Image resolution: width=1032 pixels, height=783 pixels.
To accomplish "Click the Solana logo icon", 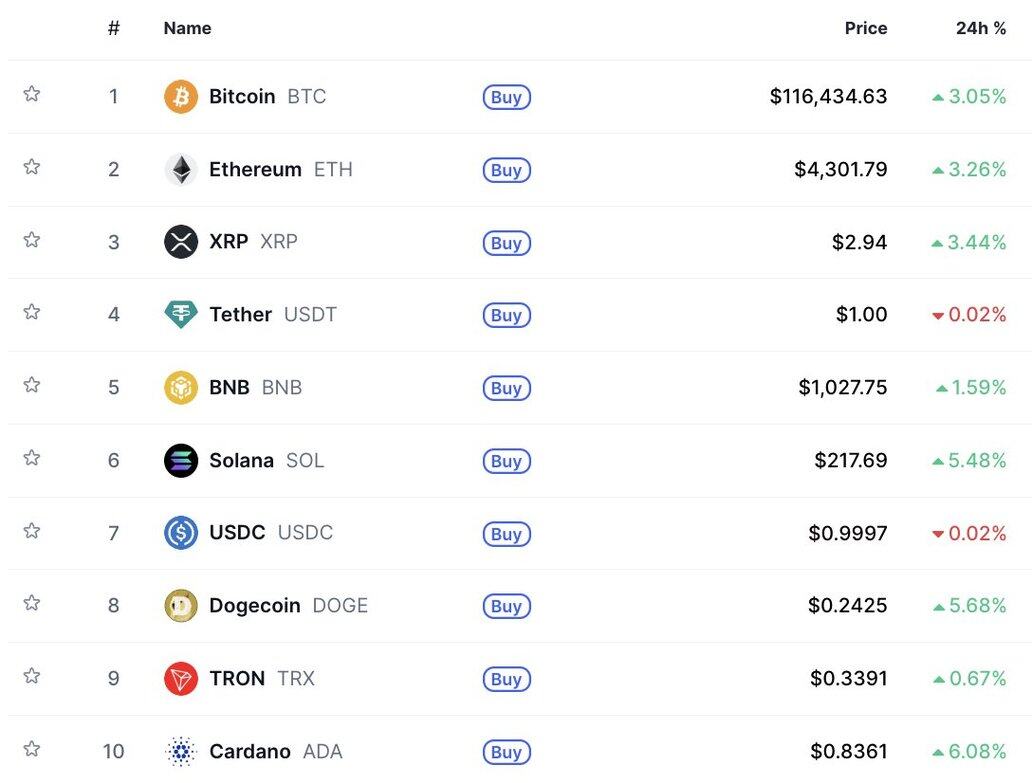I will click(181, 461).
